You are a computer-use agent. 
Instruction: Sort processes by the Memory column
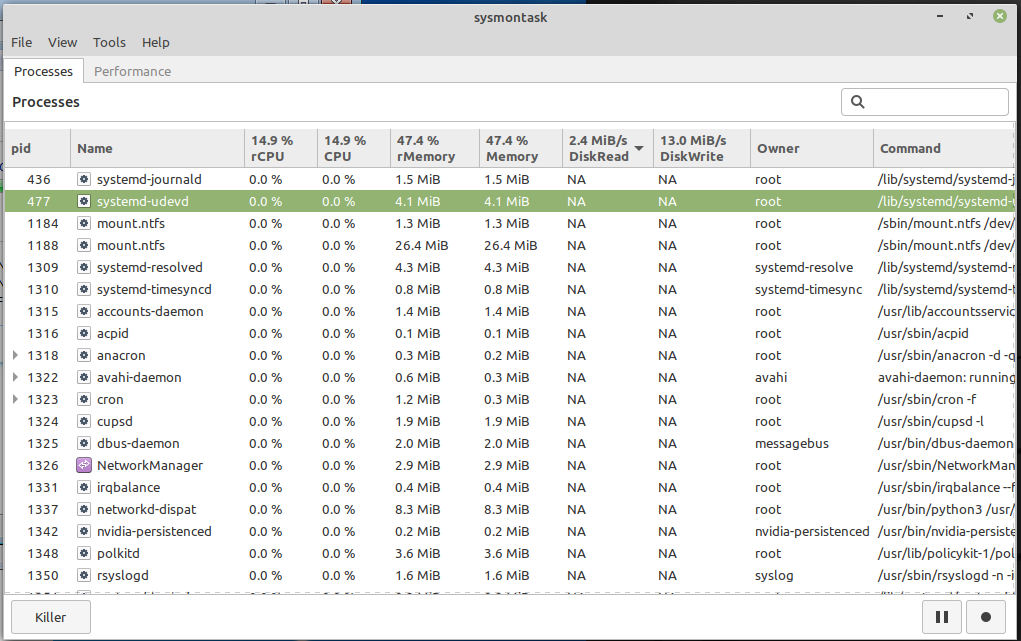[510, 148]
